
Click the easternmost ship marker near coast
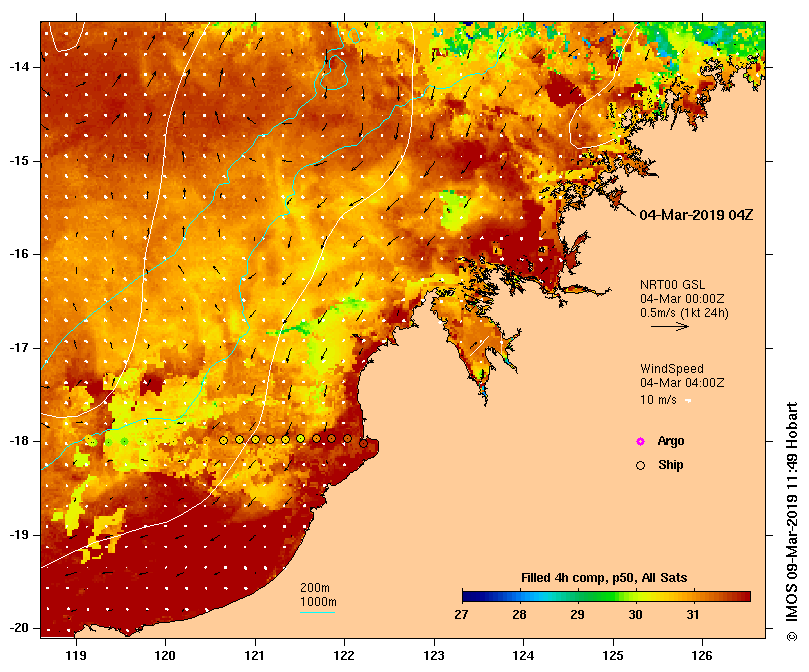pos(363,443)
